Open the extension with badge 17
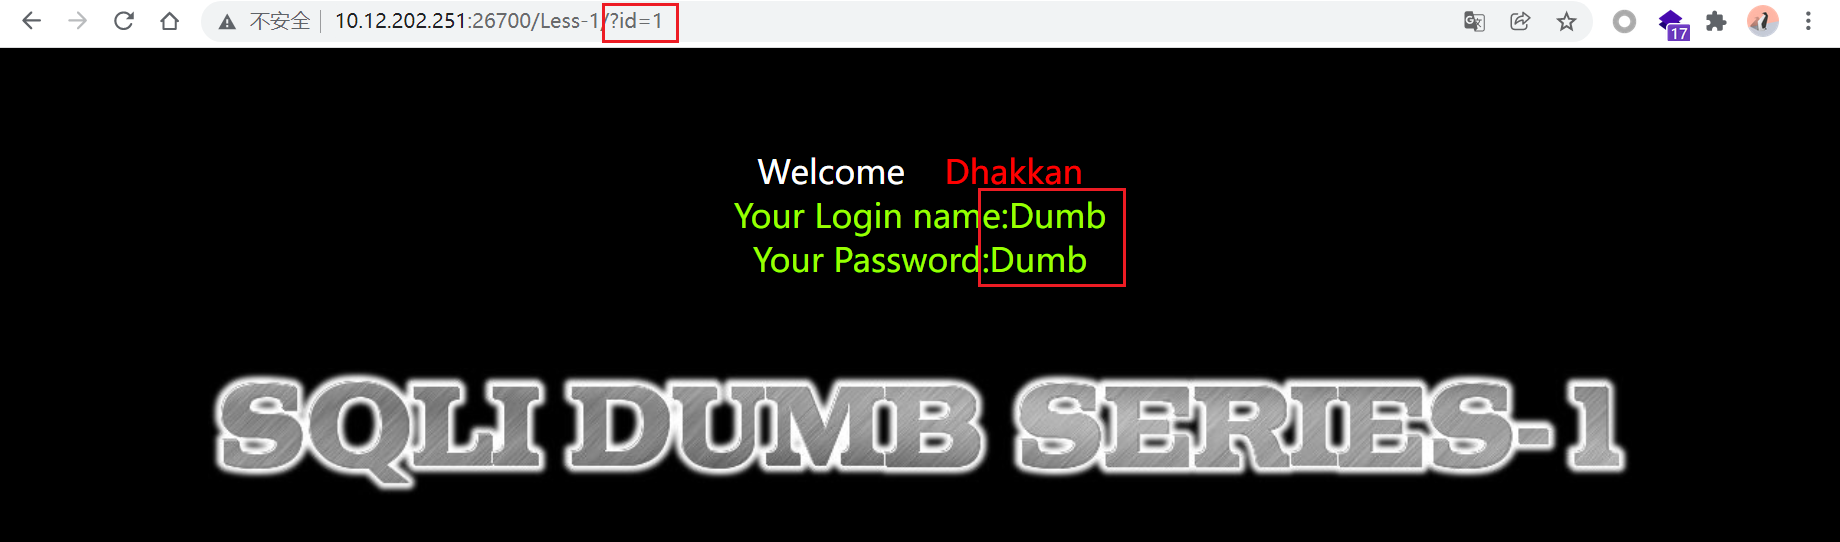1840x542 pixels. click(1673, 23)
